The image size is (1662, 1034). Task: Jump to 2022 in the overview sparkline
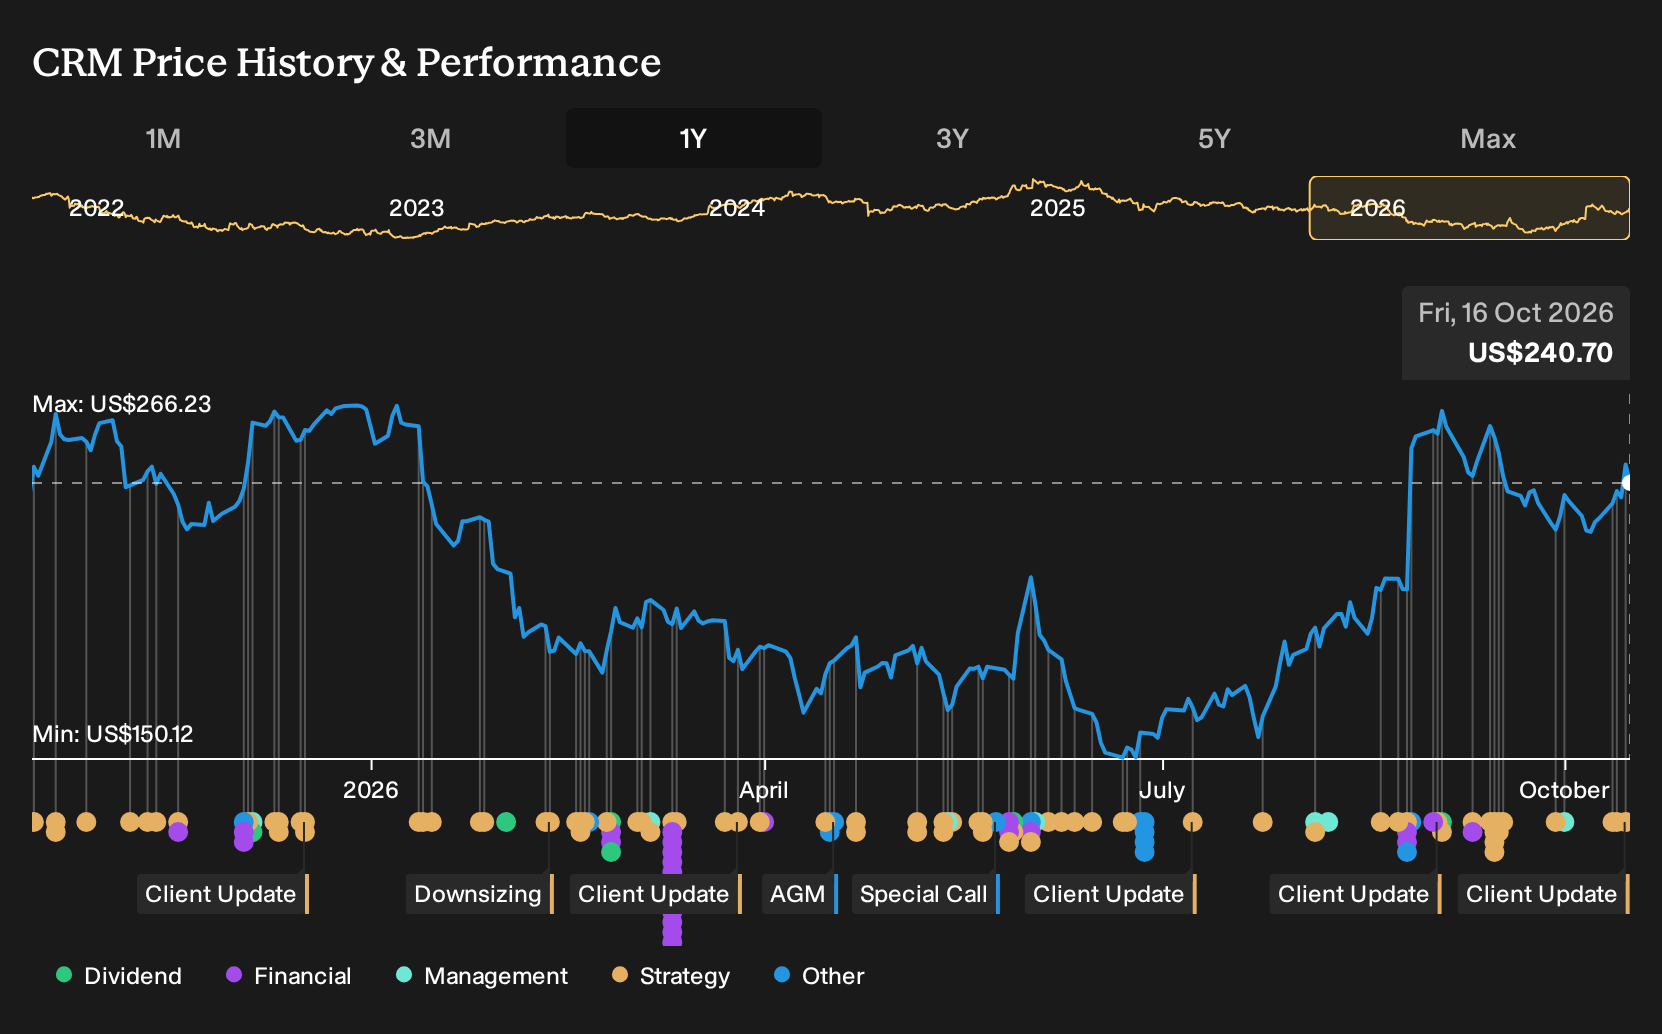(96, 208)
